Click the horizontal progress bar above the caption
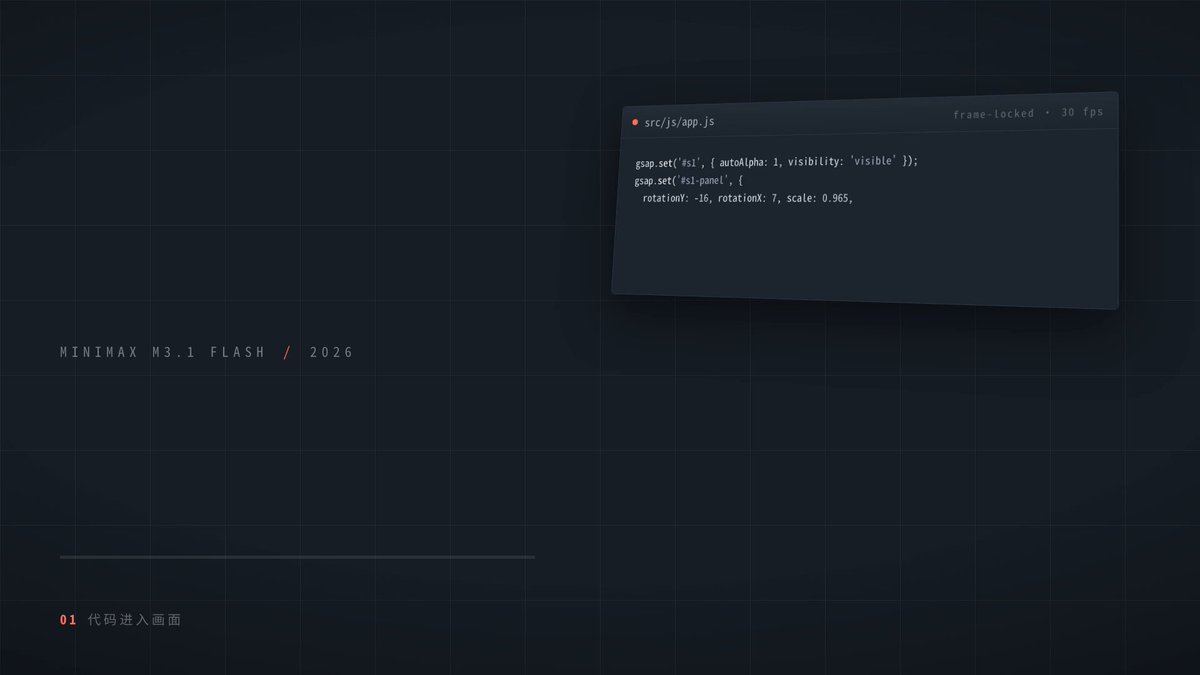 (297, 557)
